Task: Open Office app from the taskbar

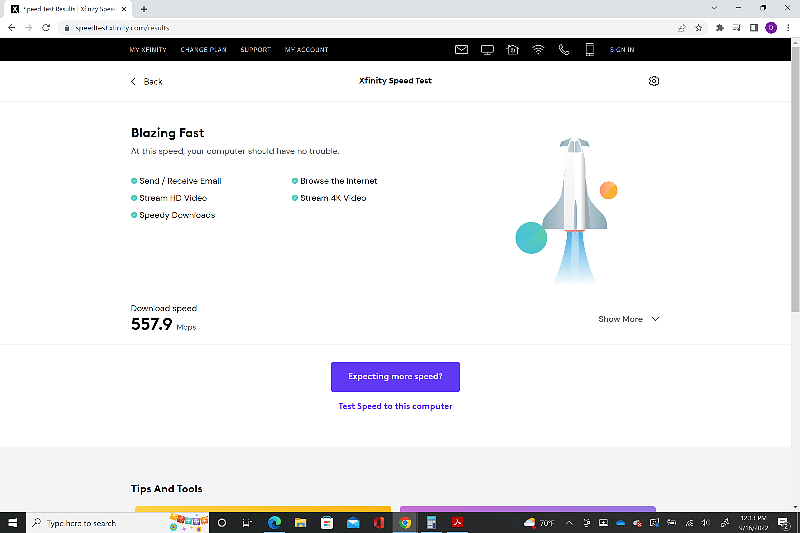Action: coord(379,523)
